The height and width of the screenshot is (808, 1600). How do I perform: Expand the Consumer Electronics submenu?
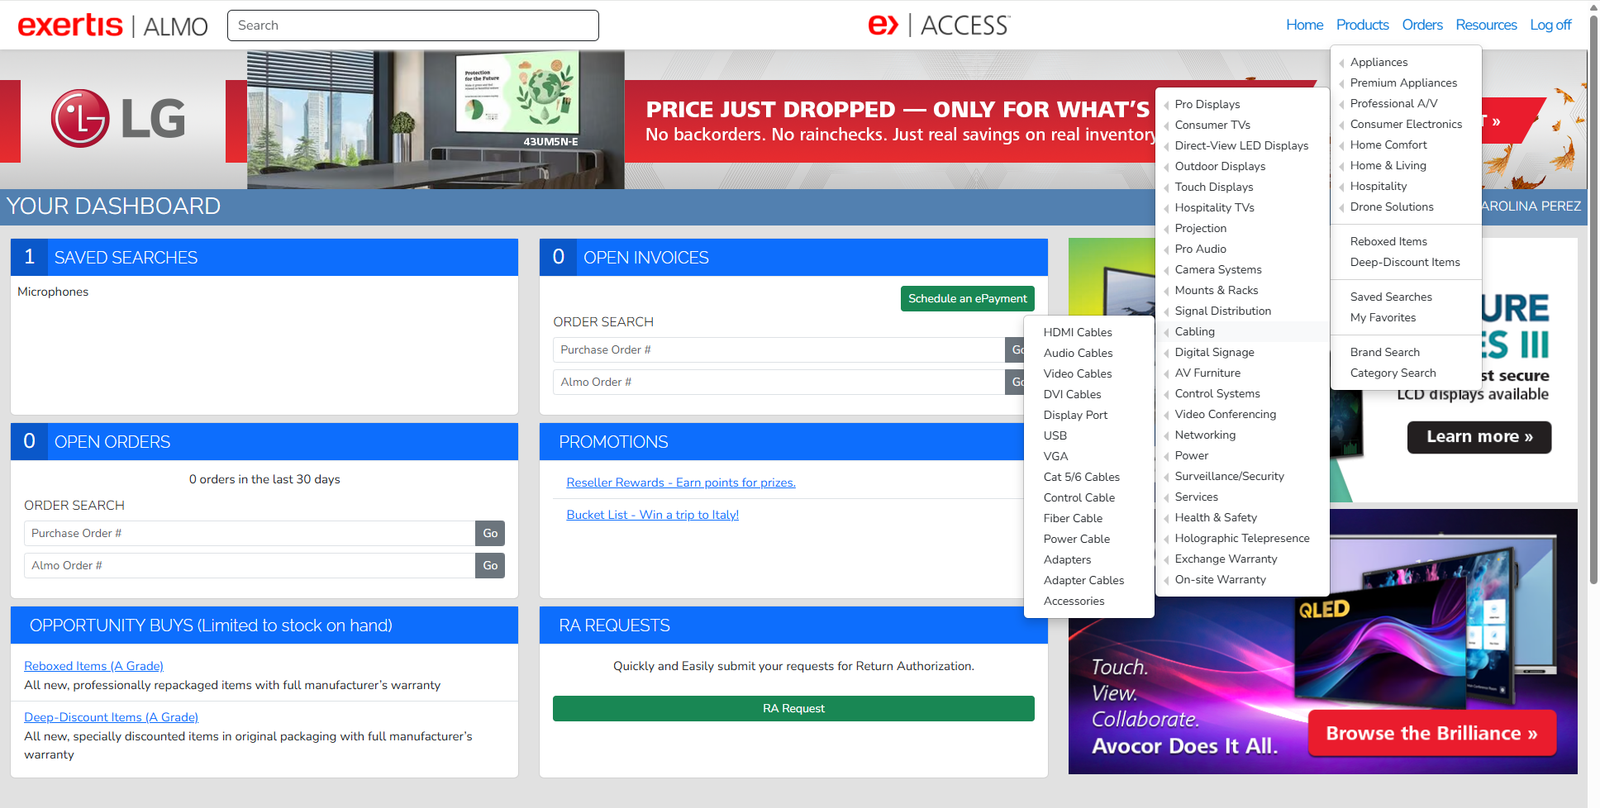[x=1406, y=124]
